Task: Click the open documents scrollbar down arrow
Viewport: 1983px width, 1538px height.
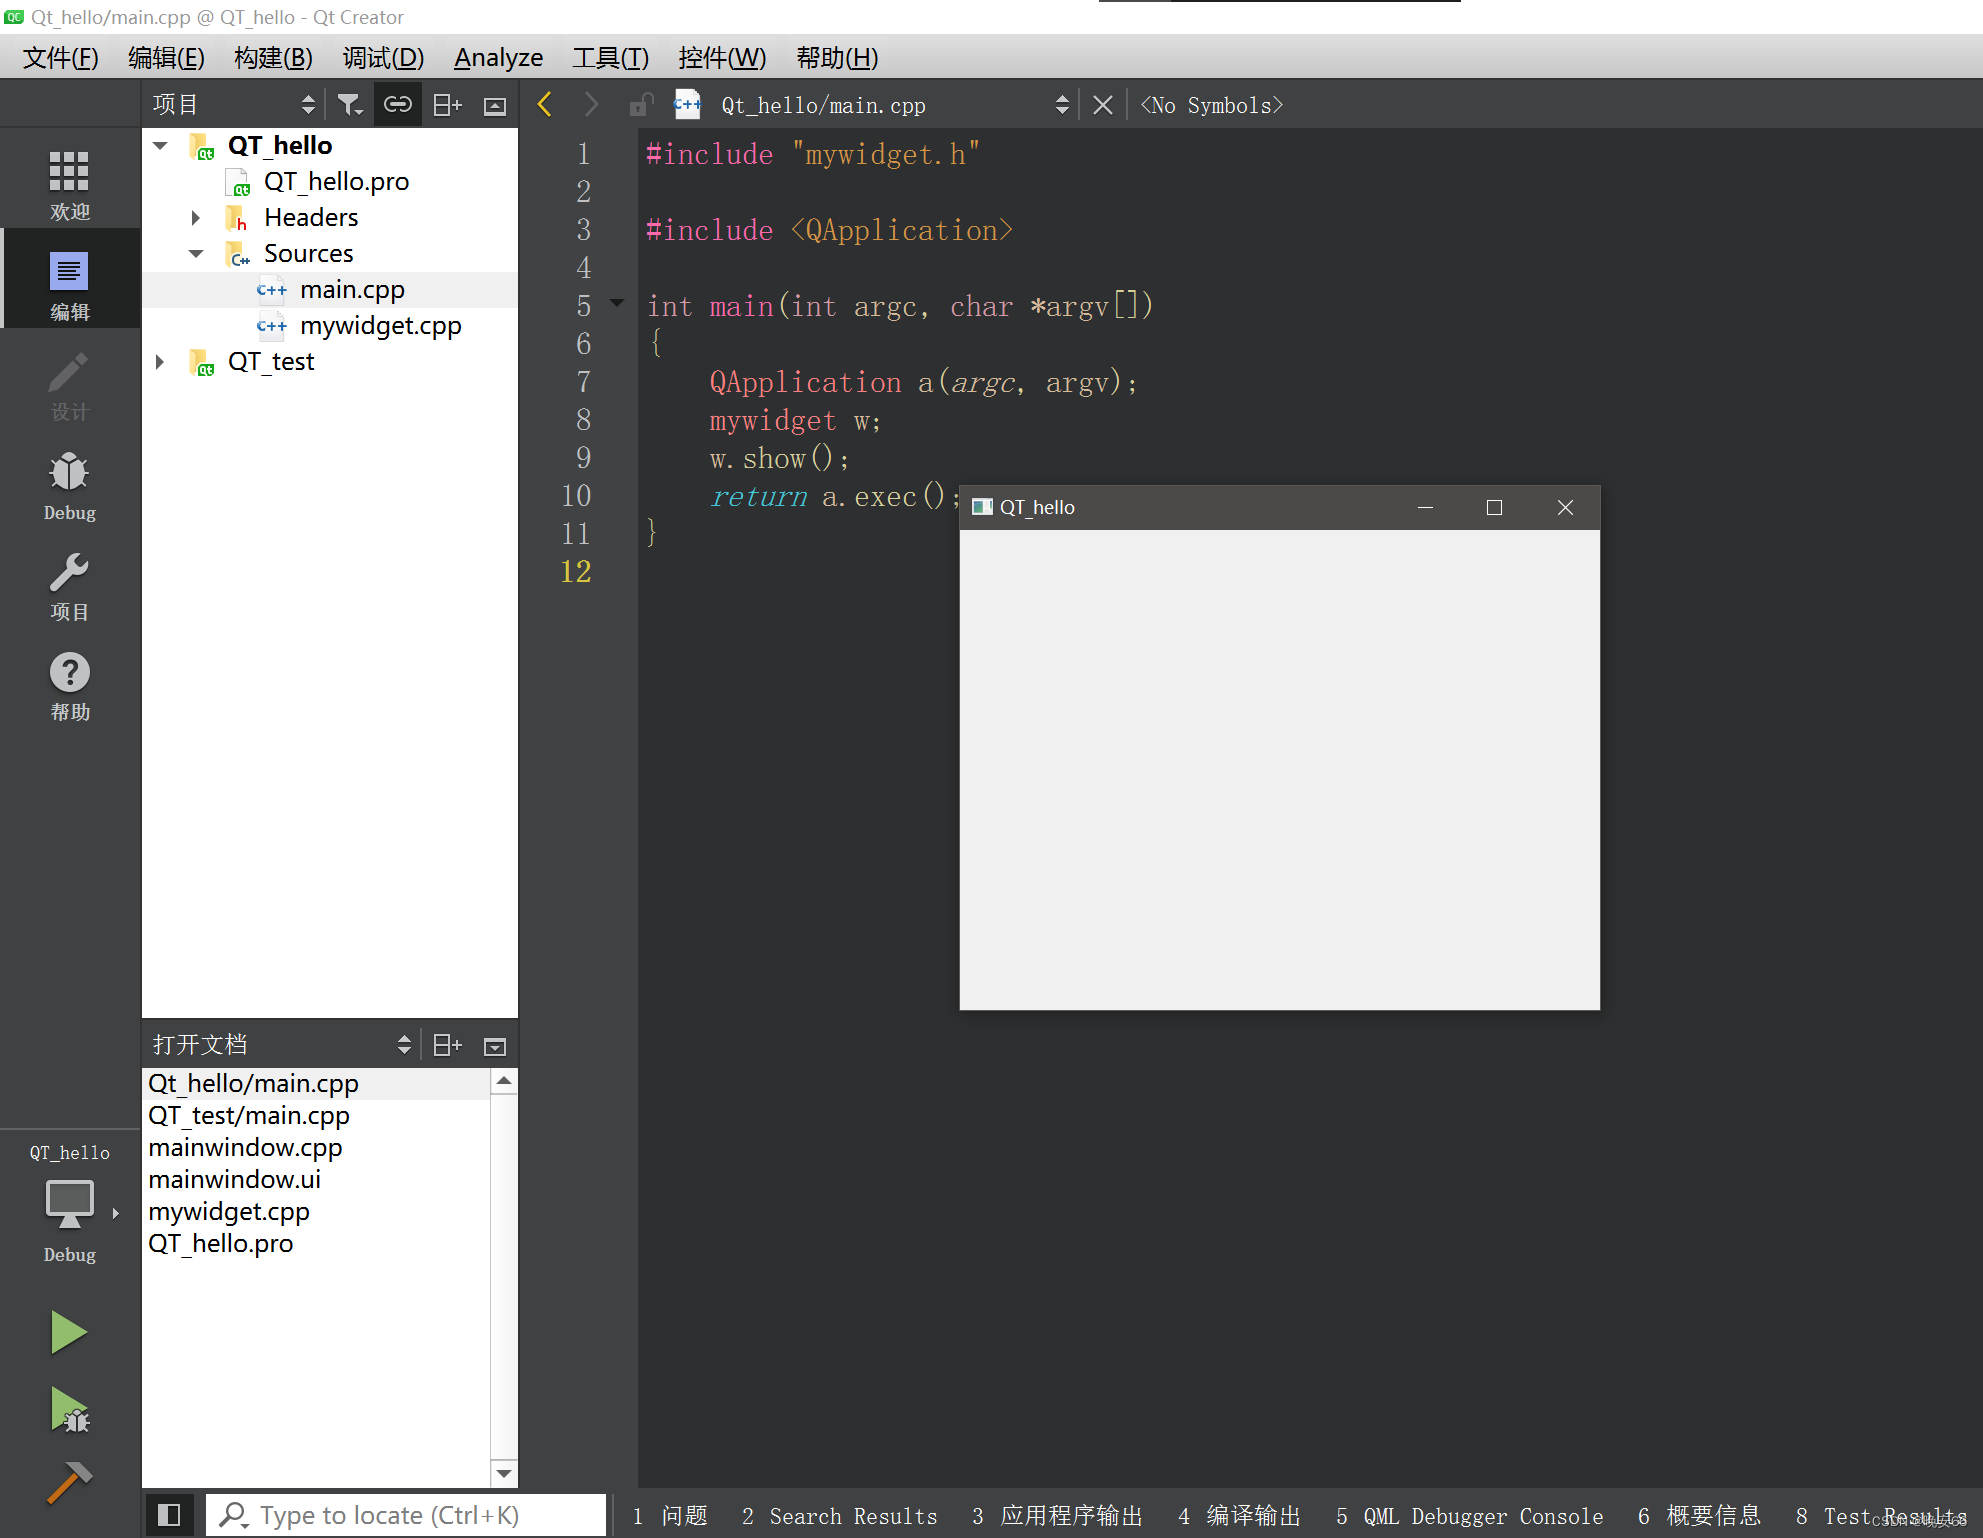Action: click(504, 1473)
